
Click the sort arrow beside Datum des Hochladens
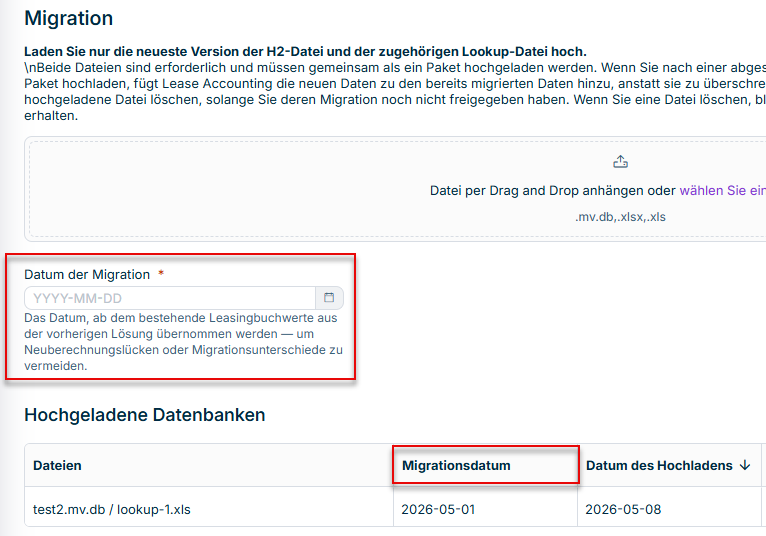click(x=745, y=465)
